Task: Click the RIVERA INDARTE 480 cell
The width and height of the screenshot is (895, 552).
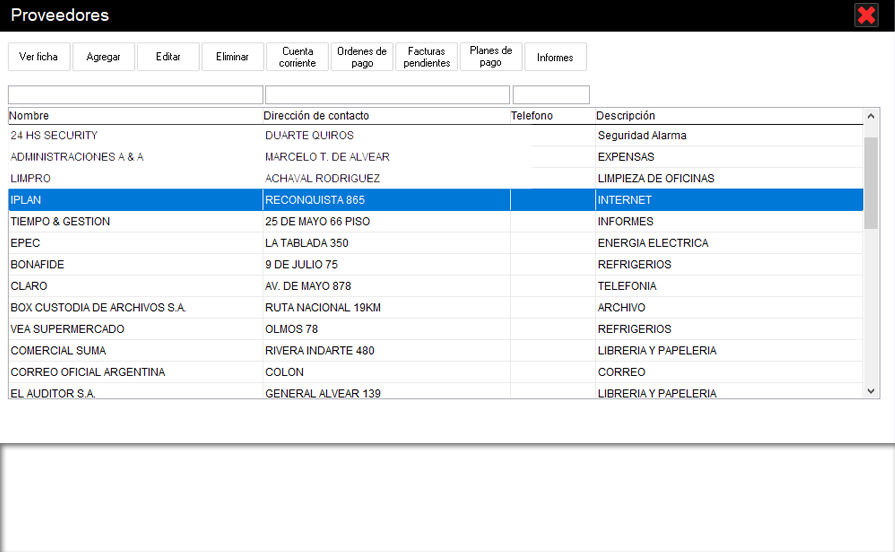Action: (386, 350)
